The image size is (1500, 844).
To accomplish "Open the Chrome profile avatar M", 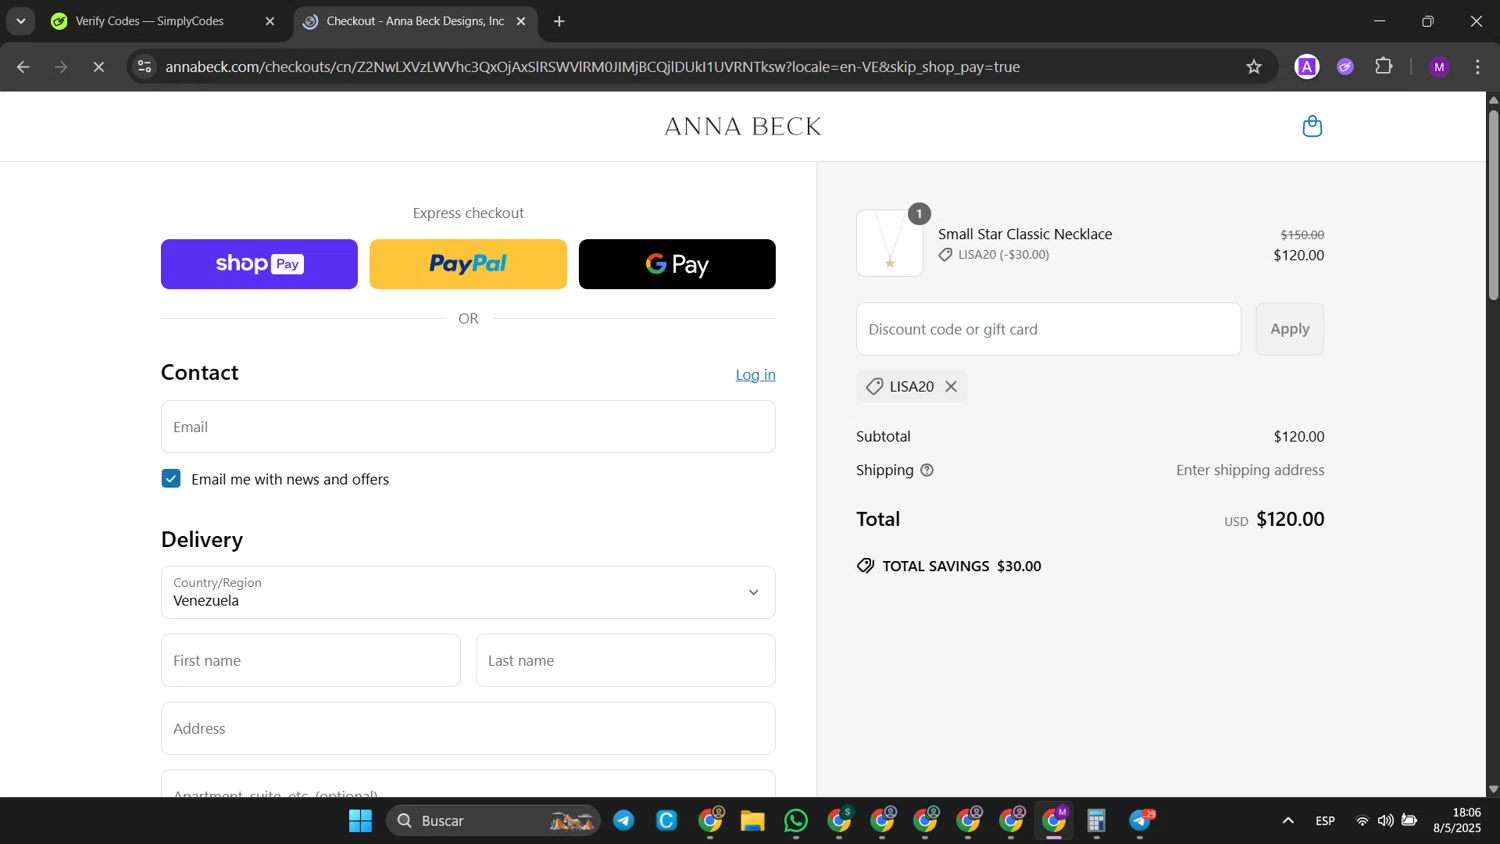I will point(1439,67).
